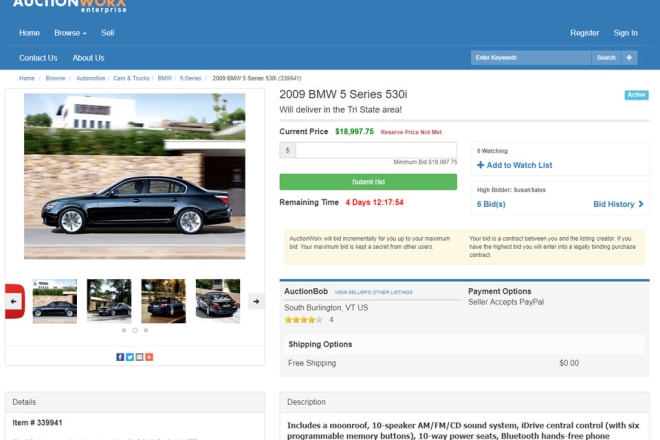The image size is (660, 440).
Task: Click the Description panel header
Action: [464, 402]
